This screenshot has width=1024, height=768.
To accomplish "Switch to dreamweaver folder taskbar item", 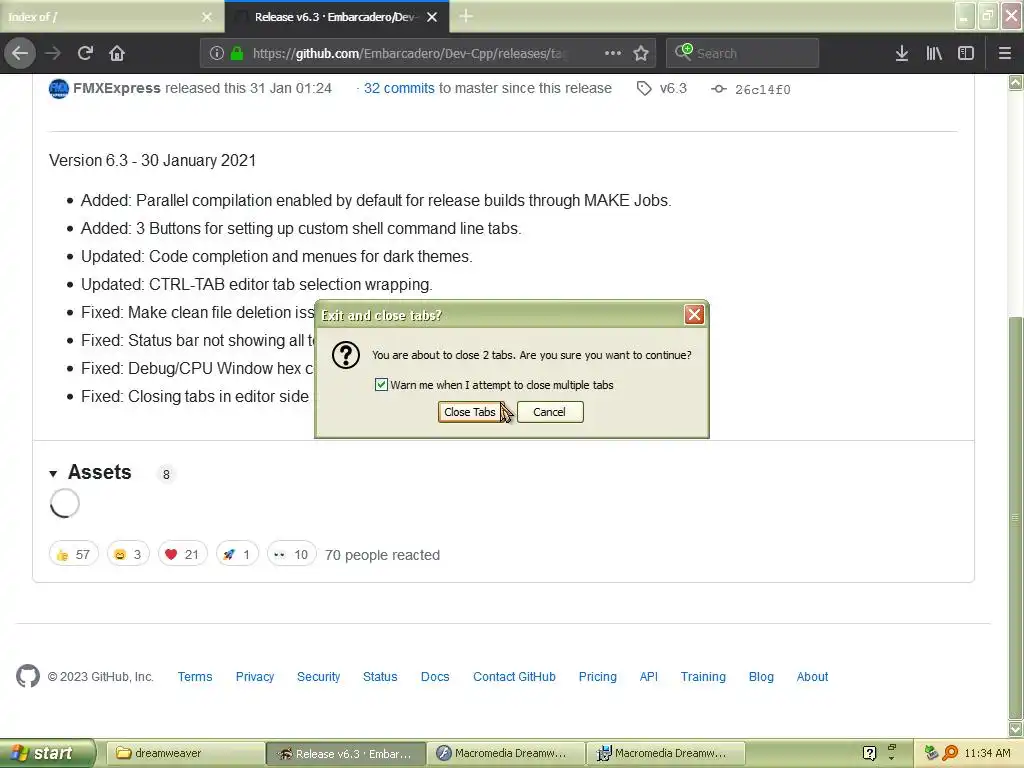I will point(184,753).
